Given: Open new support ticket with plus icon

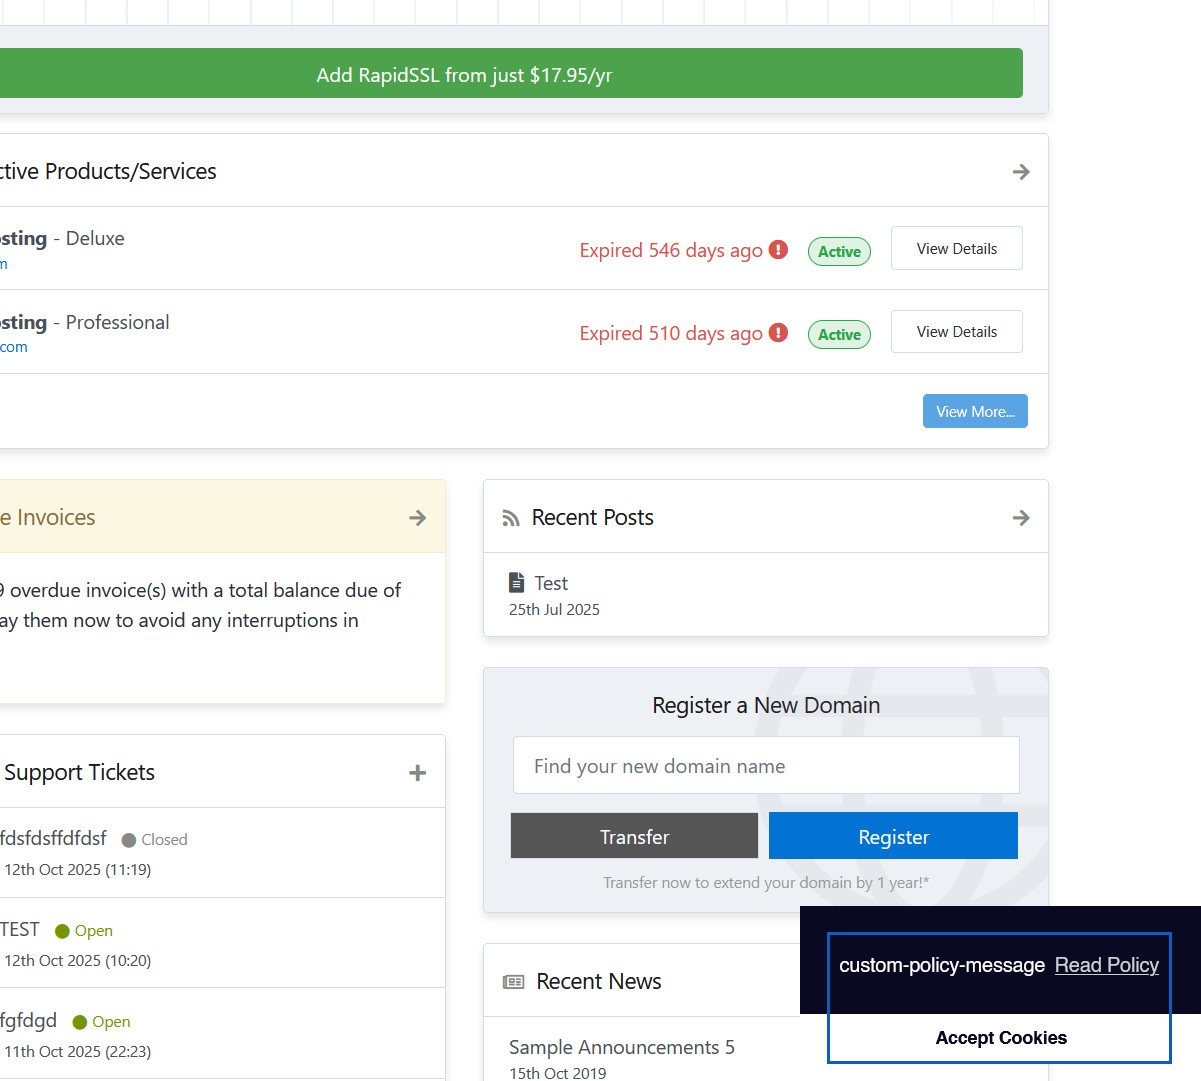Looking at the screenshot, I should tap(418, 773).
